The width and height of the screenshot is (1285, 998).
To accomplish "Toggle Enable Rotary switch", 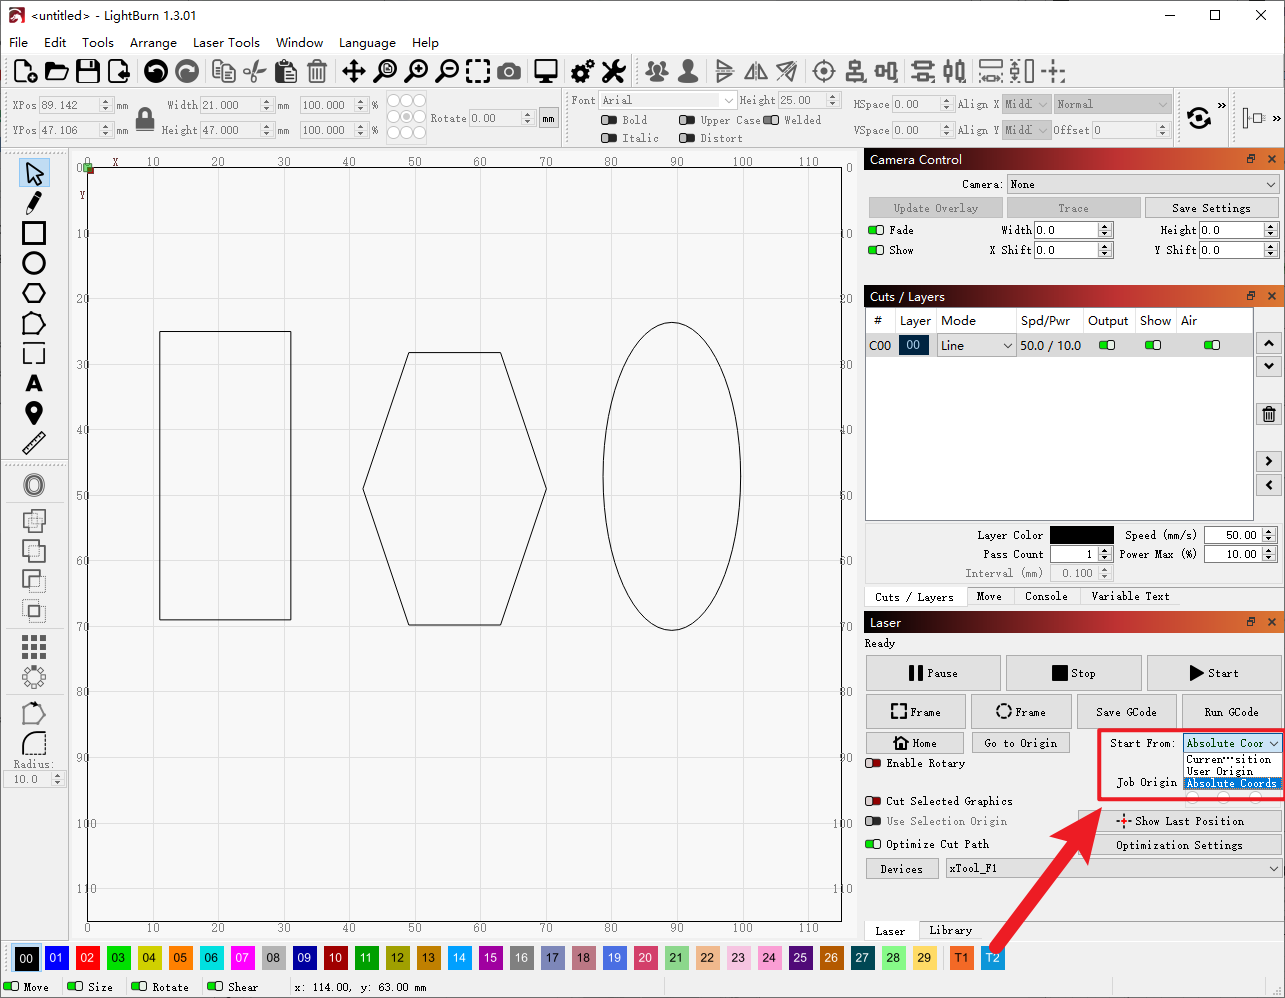I will tap(873, 763).
